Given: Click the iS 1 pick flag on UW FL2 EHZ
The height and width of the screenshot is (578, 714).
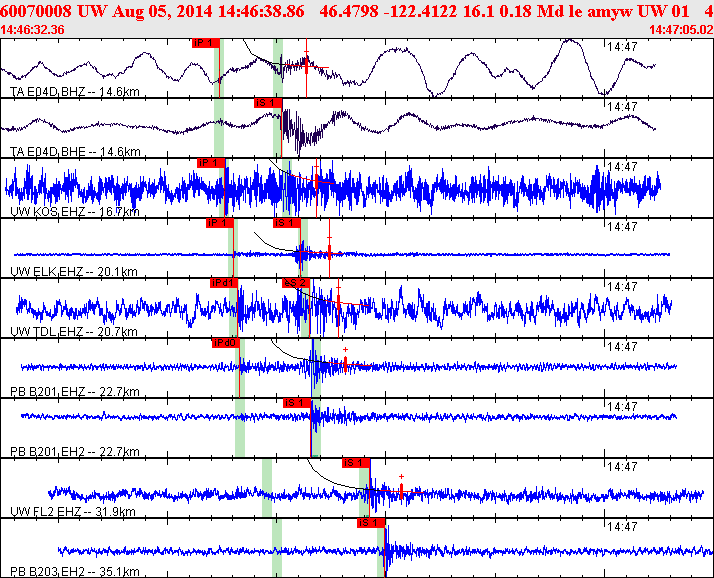Looking at the screenshot, I should pyautogui.click(x=356, y=463).
